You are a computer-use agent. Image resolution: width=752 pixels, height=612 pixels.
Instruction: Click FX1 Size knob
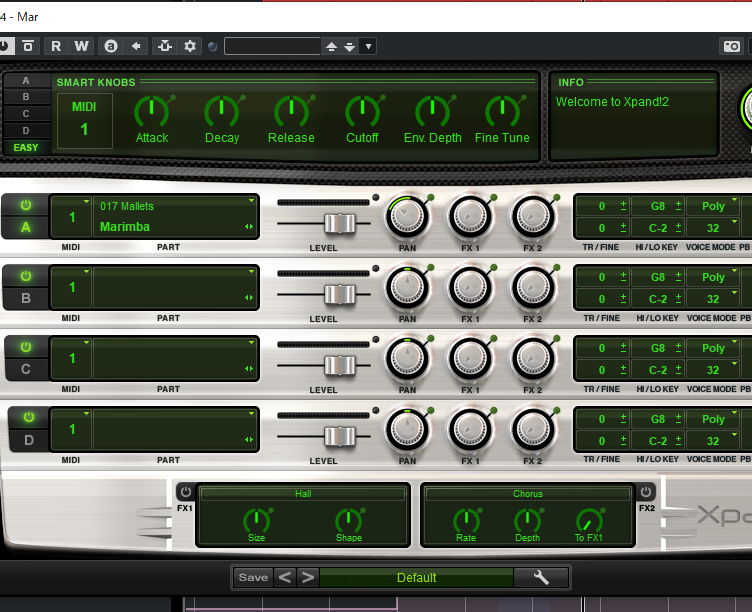257,520
